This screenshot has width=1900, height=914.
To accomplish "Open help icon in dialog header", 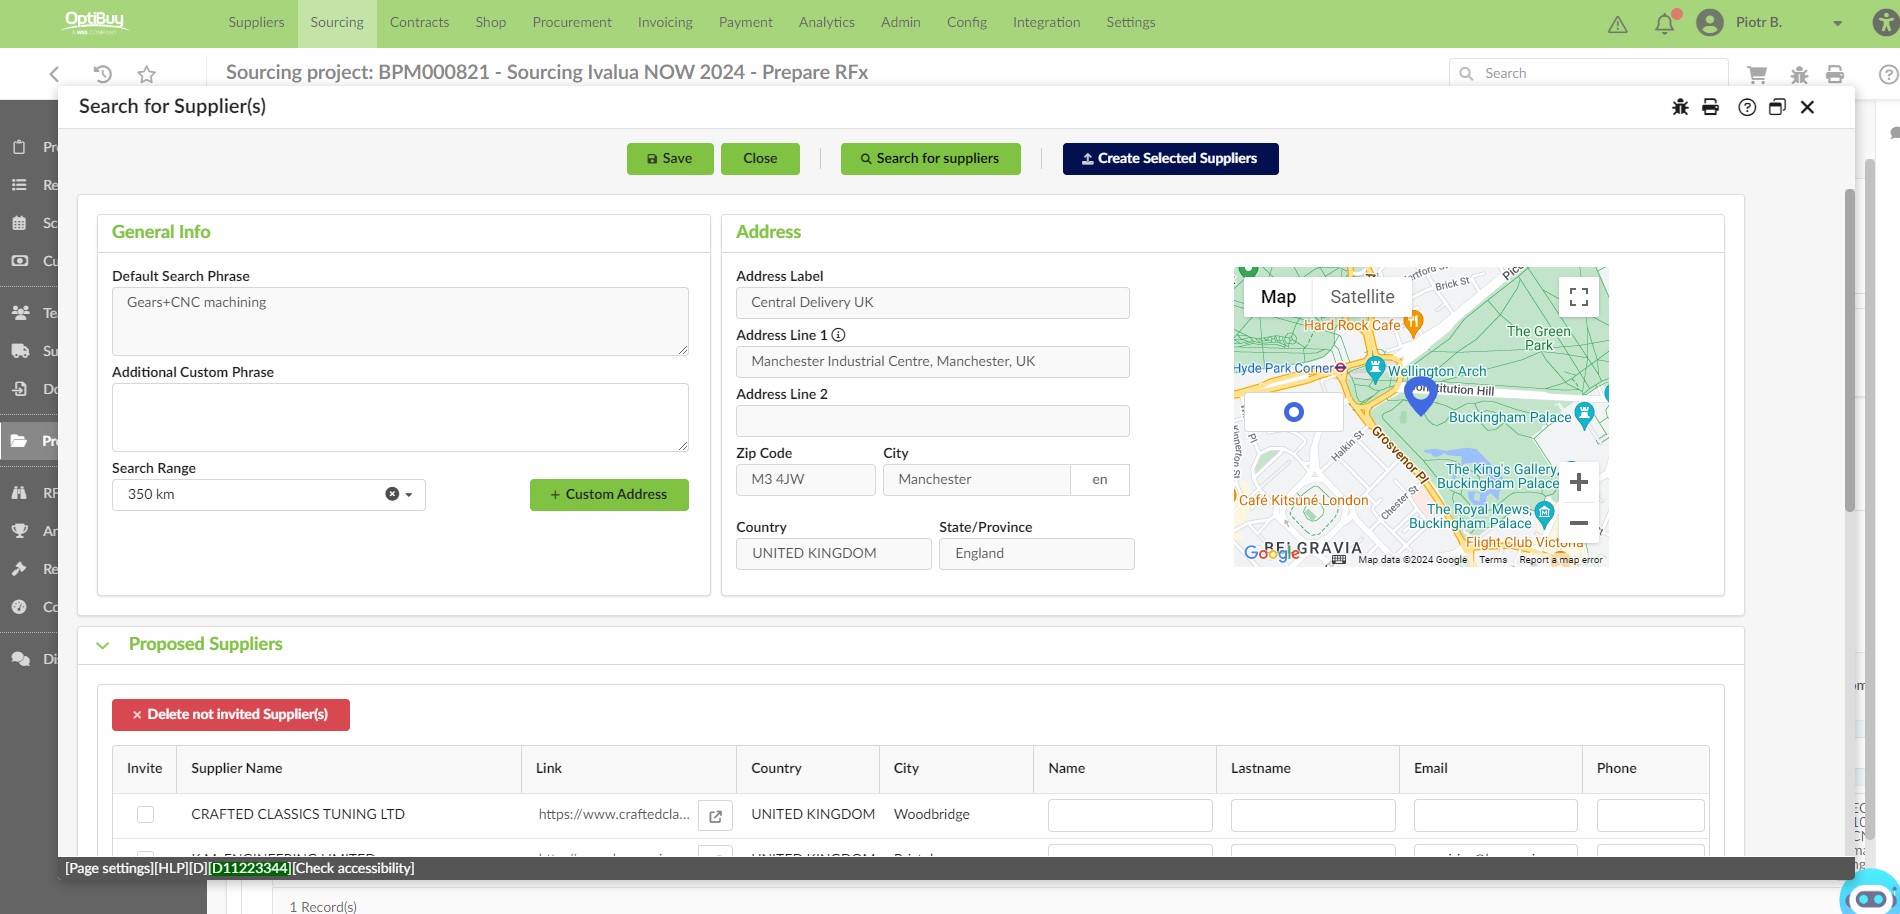I will point(1747,107).
